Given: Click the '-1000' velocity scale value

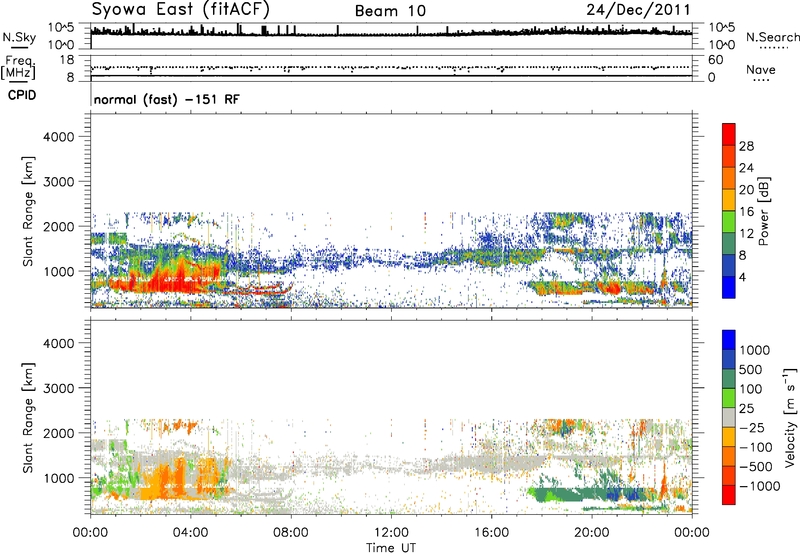Looking at the screenshot, I should click(x=759, y=486).
